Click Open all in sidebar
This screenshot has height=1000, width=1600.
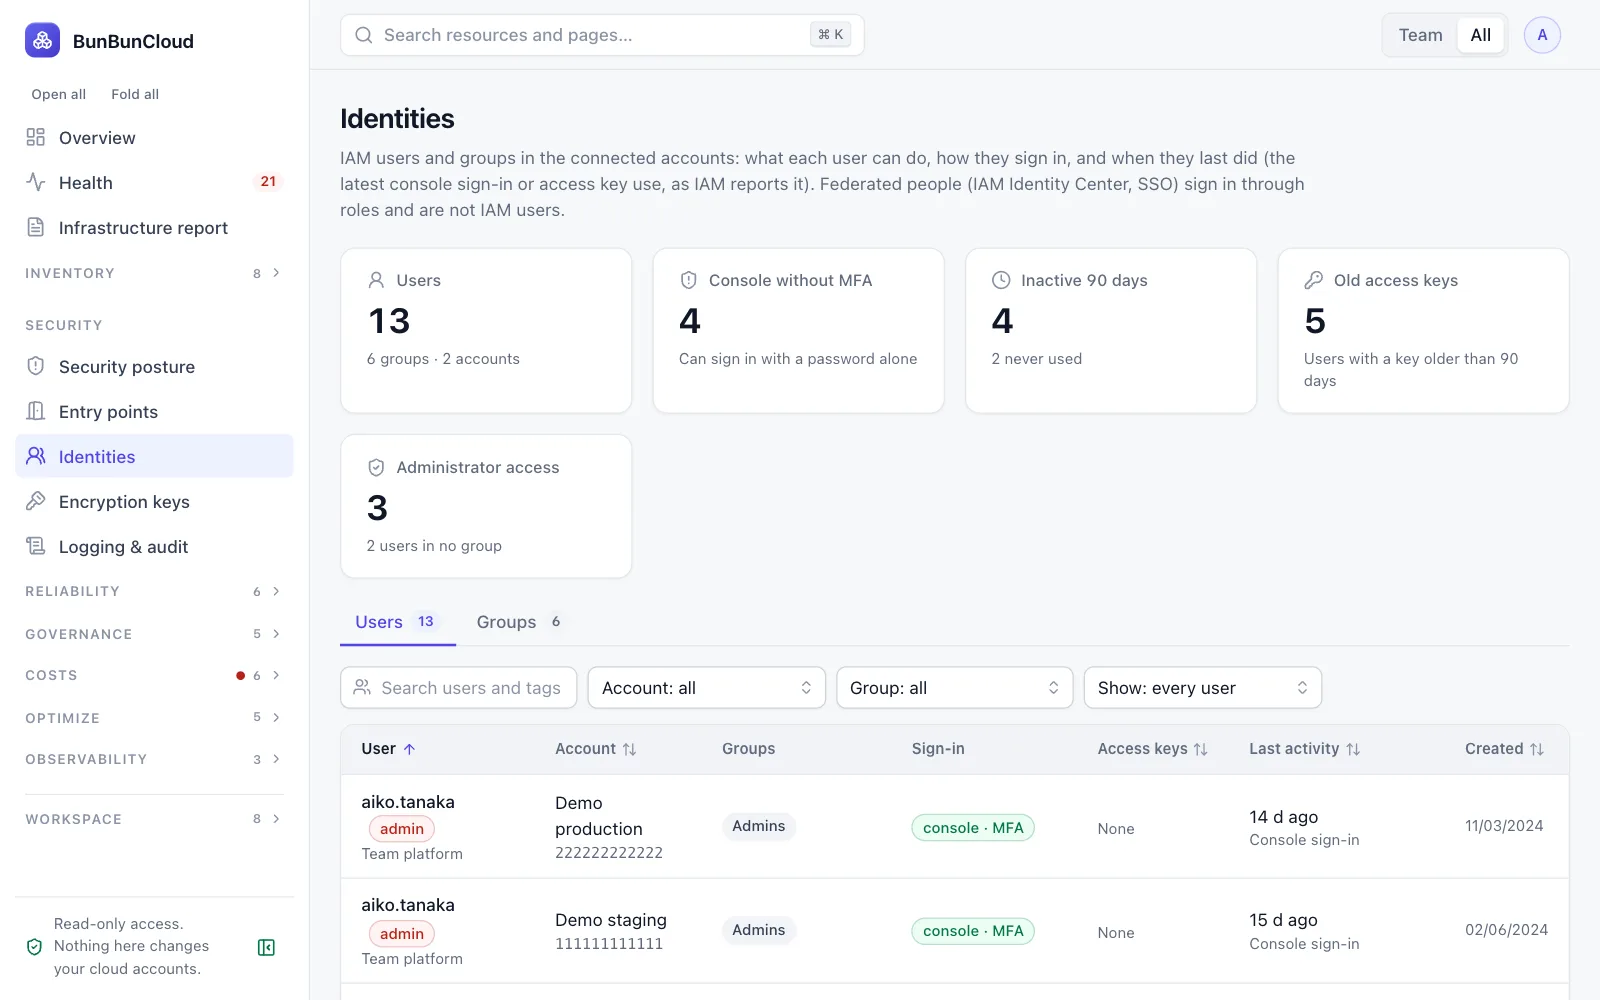click(58, 94)
